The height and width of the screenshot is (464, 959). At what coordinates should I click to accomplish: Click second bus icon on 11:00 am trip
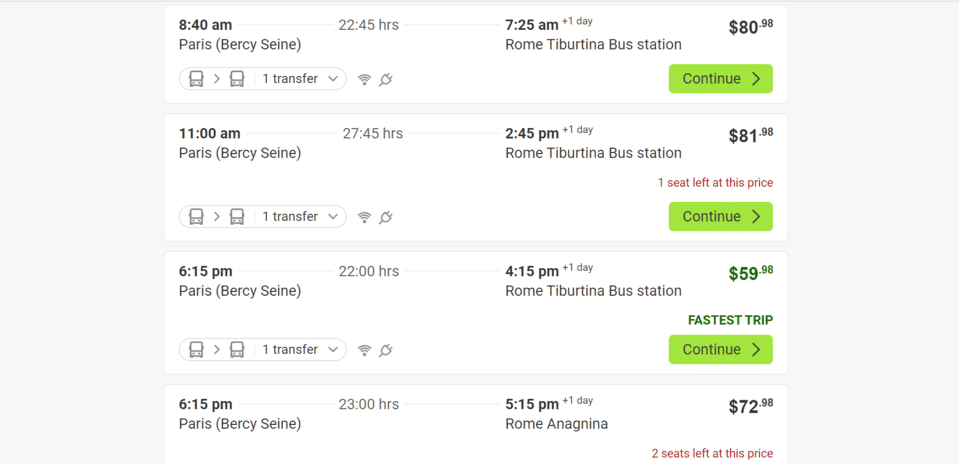coord(237,217)
